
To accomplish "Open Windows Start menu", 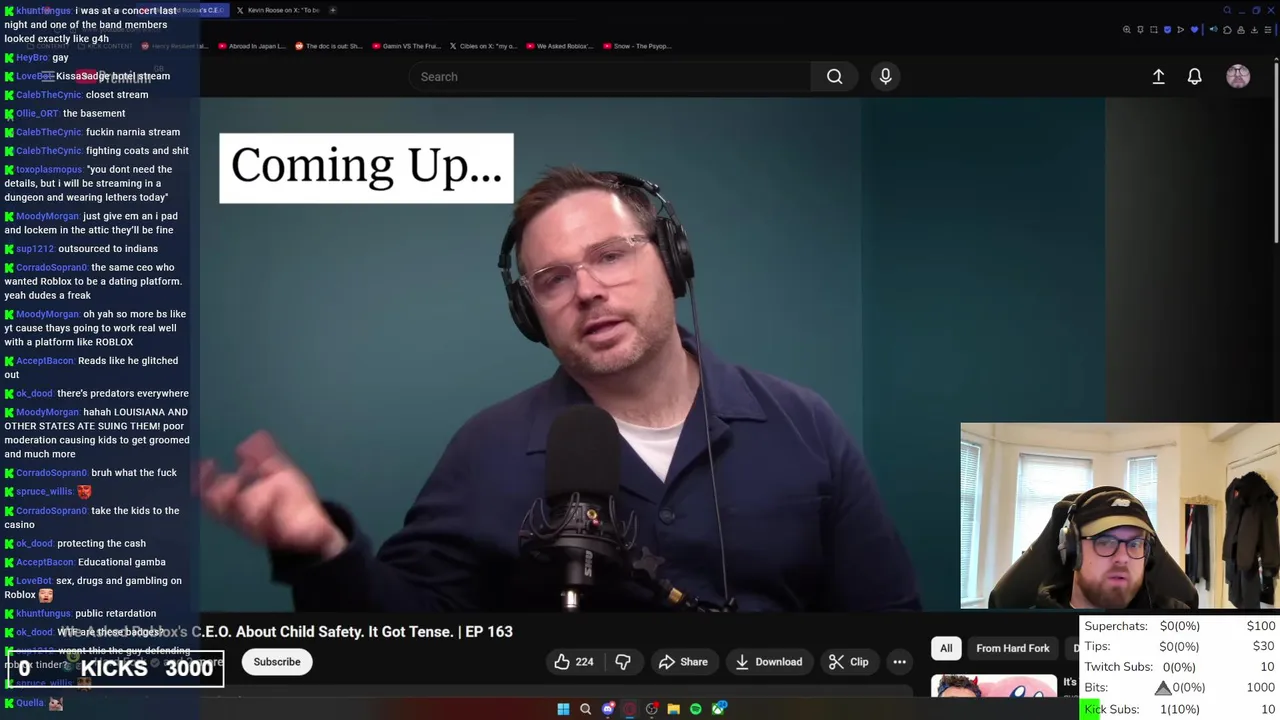I will 563,709.
